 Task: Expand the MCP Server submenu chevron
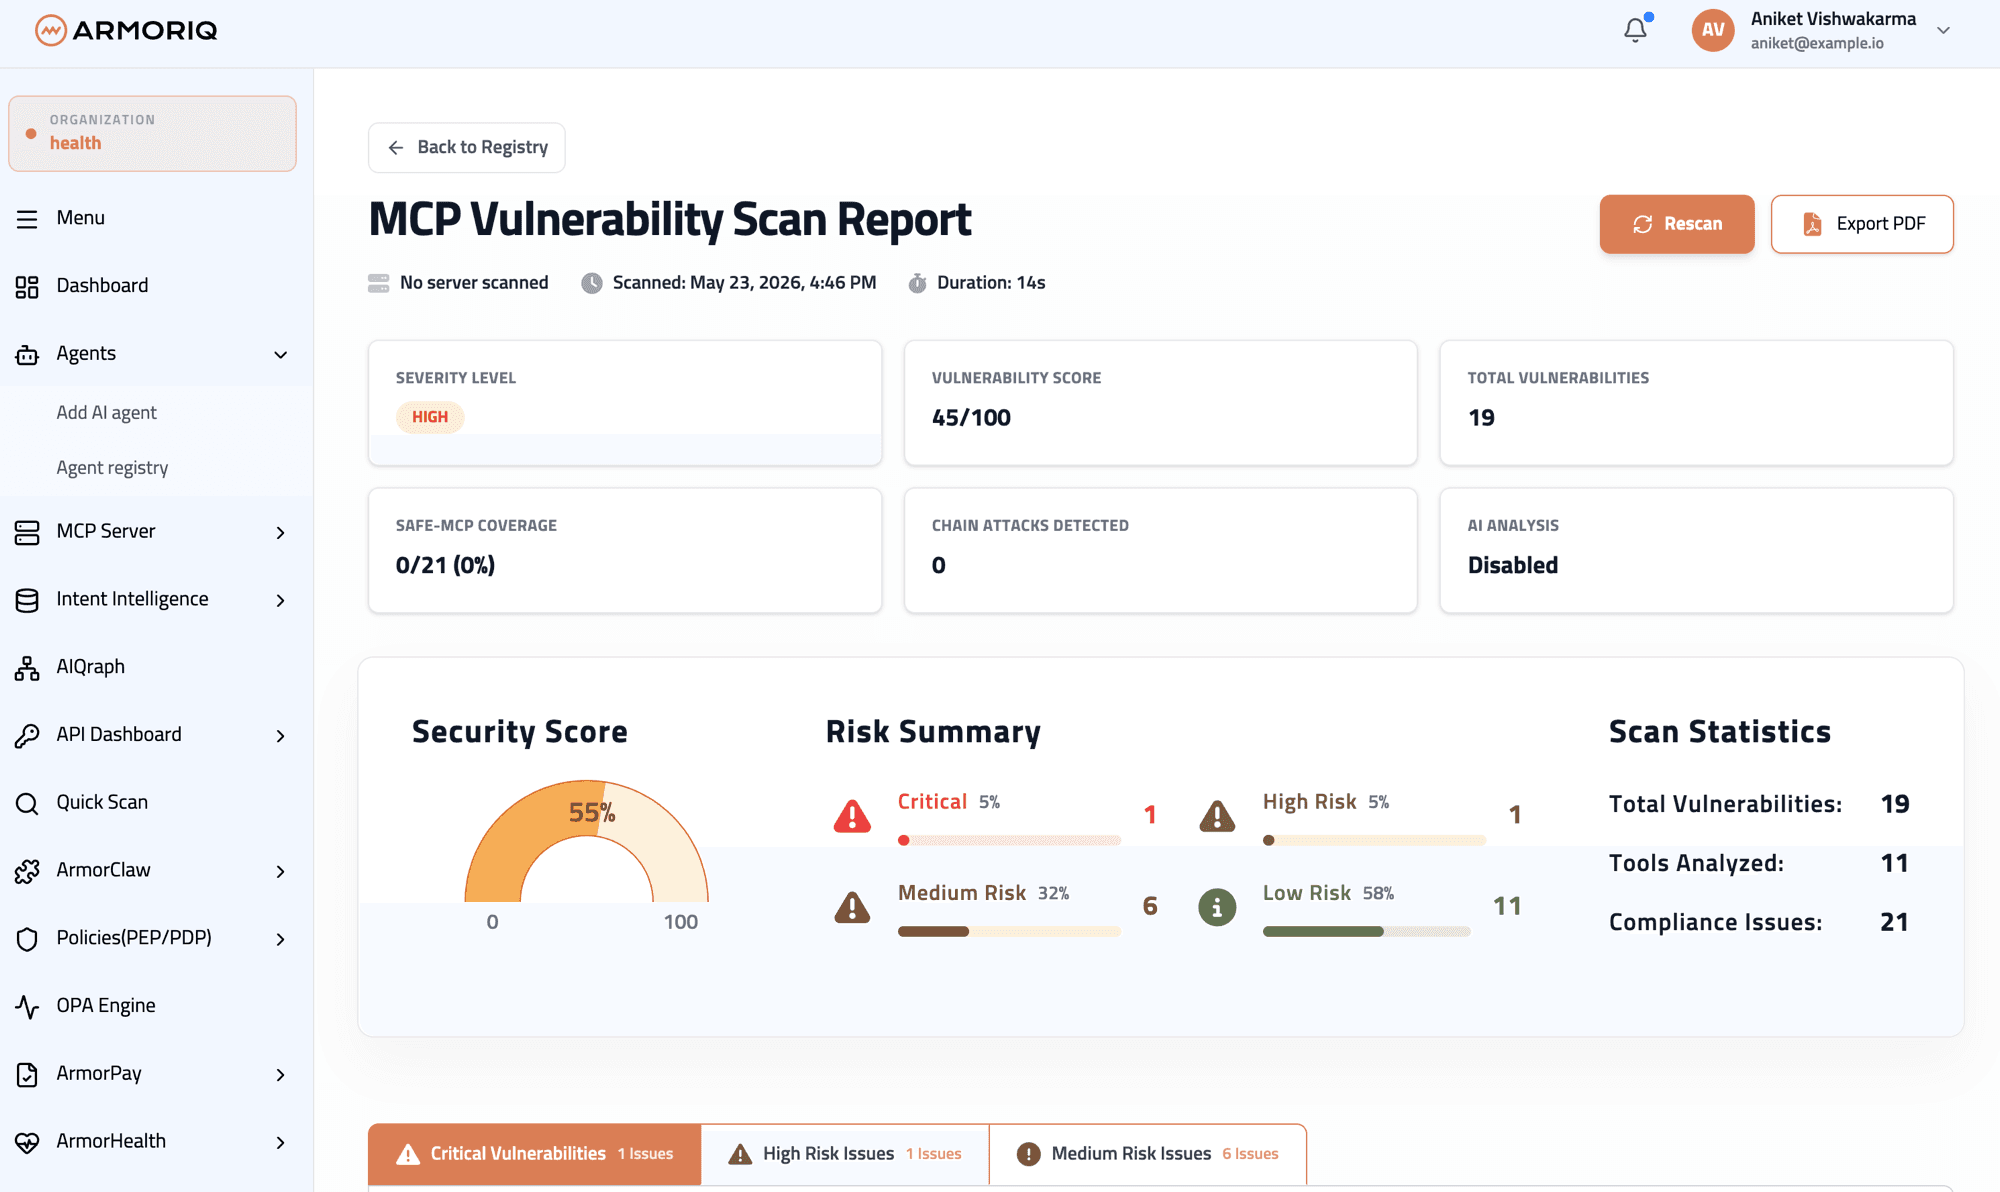tap(281, 533)
